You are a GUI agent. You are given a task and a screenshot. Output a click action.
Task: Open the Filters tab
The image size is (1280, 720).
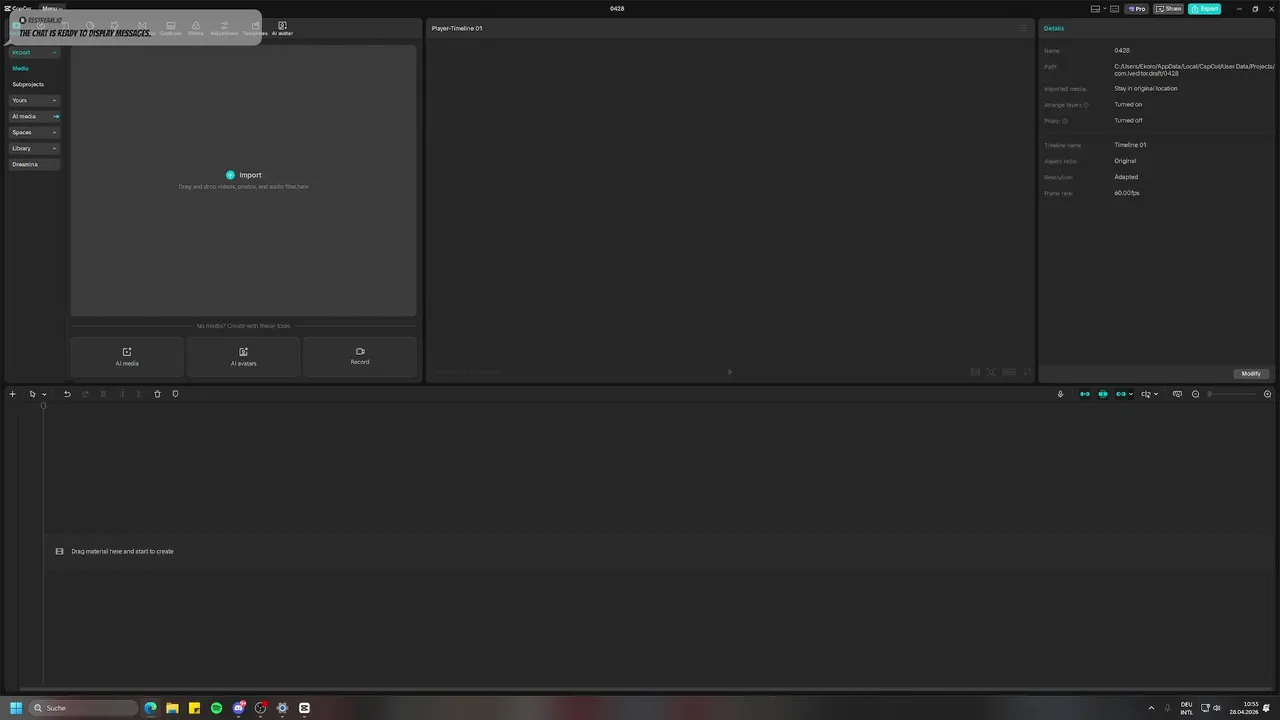(196, 28)
